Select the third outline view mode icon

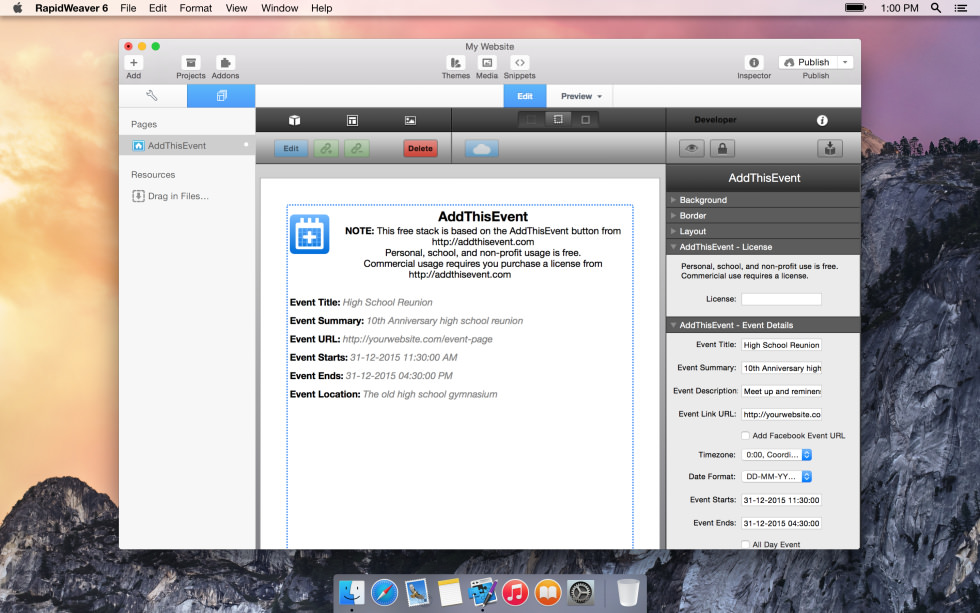point(586,119)
